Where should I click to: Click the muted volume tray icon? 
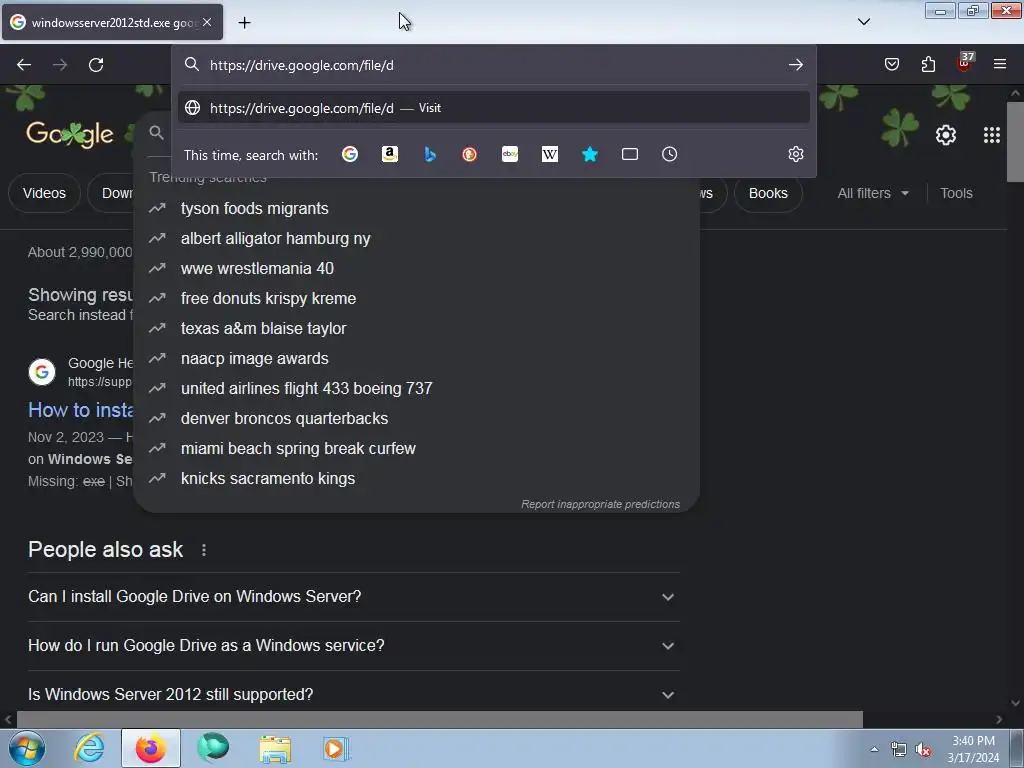pyautogui.click(x=923, y=750)
